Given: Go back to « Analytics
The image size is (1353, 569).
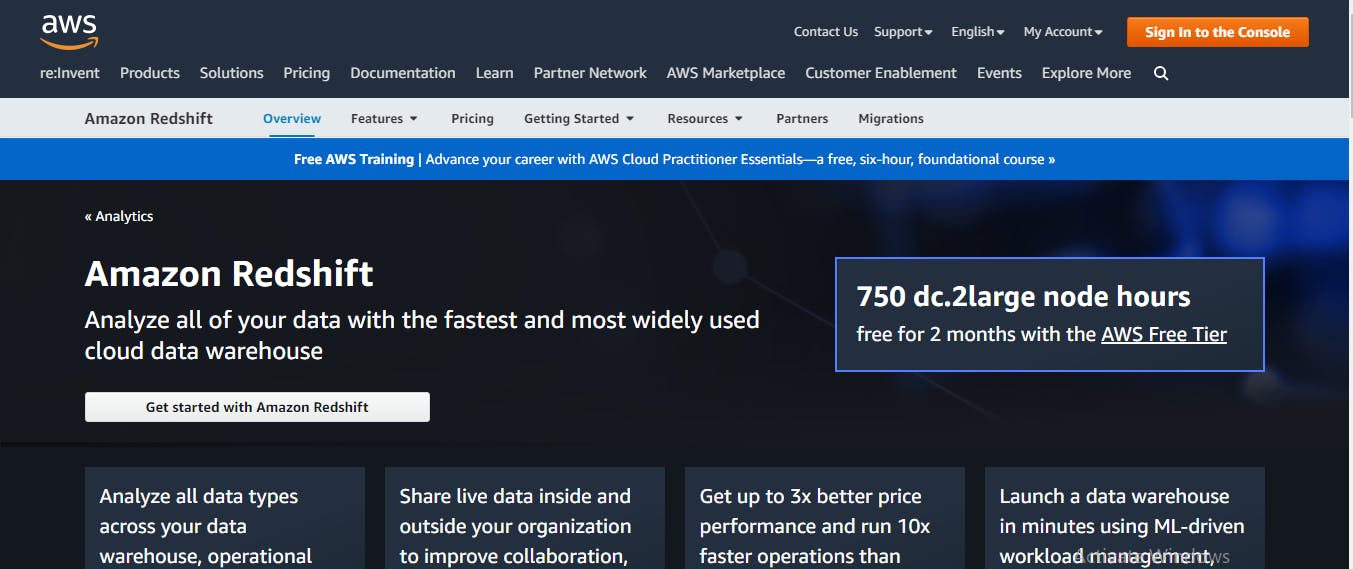Looking at the screenshot, I should [x=119, y=216].
